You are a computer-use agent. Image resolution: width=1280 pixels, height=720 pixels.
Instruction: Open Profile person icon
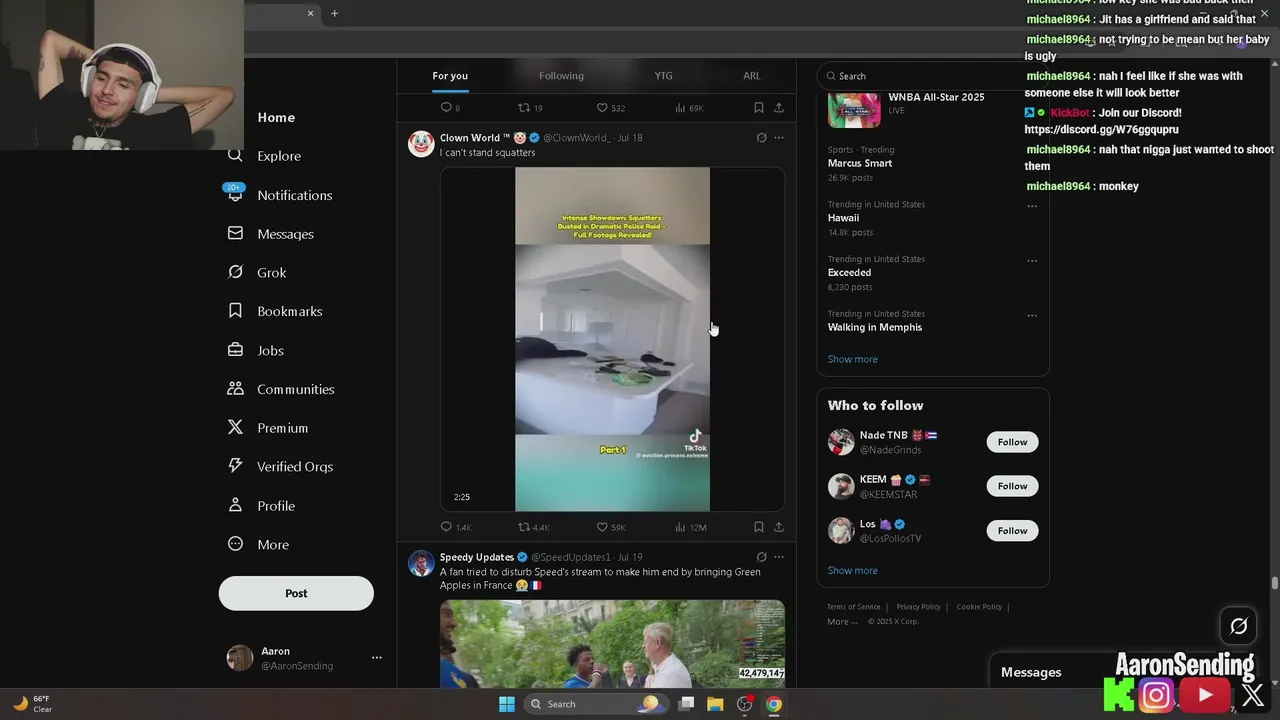pyautogui.click(x=235, y=505)
